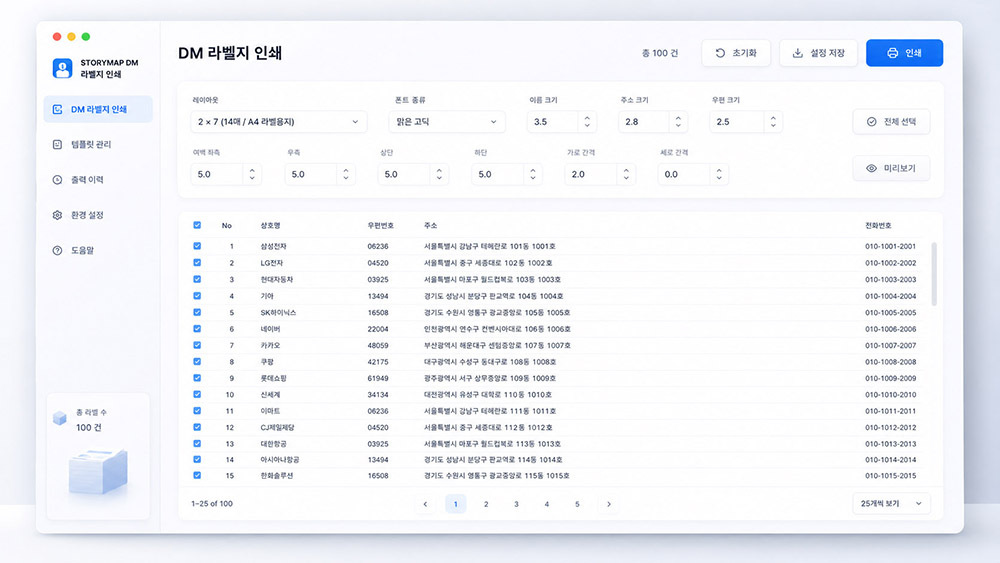Click the 미리보기 preview button
Screen dimensions: 1000x563
click(891, 168)
